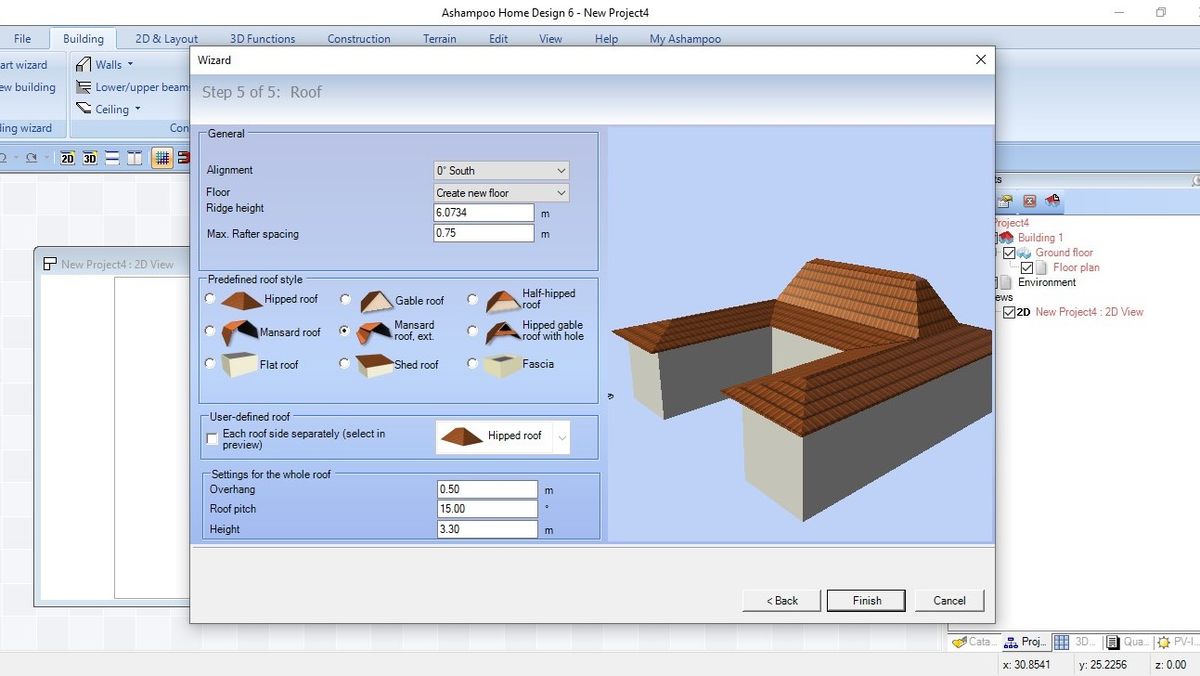Viewport: 1200px width, 676px height.
Task: Open the PV-Installation panel
Action: (x=1180, y=641)
